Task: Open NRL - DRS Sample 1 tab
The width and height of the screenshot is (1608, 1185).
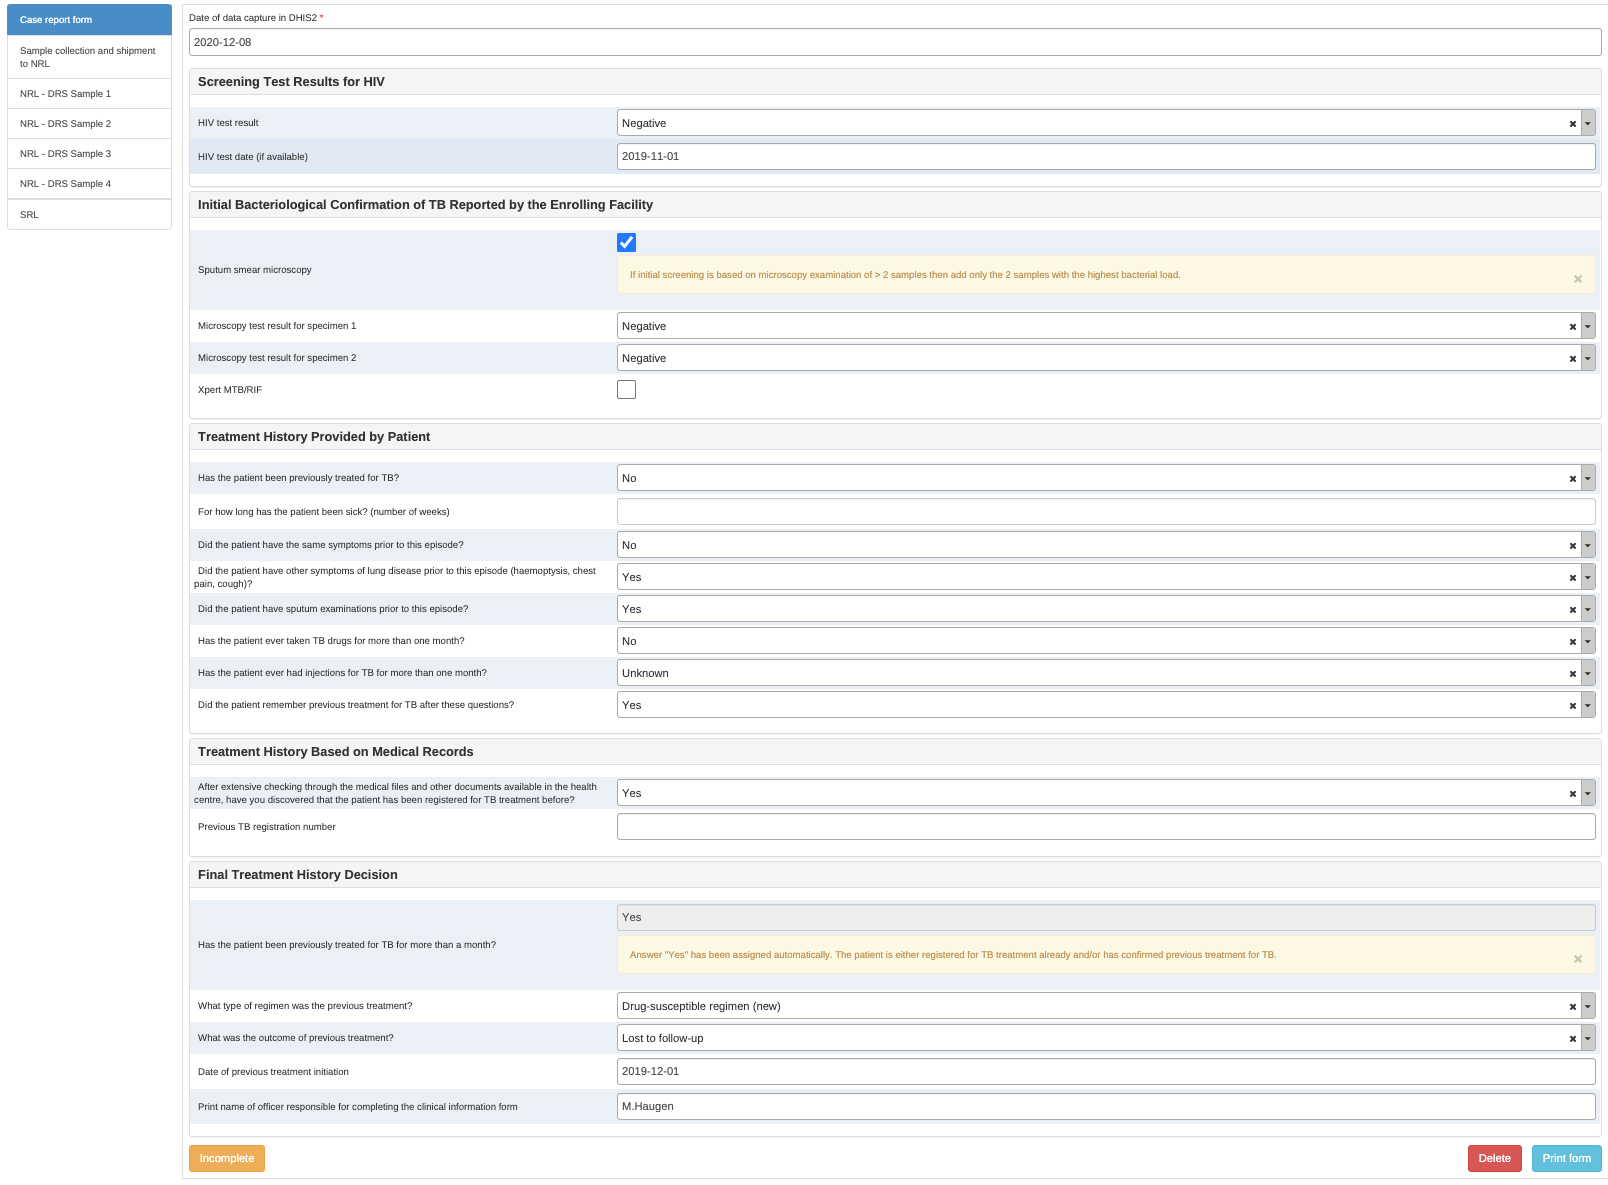Action: pyautogui.click(x=90, y=94)
